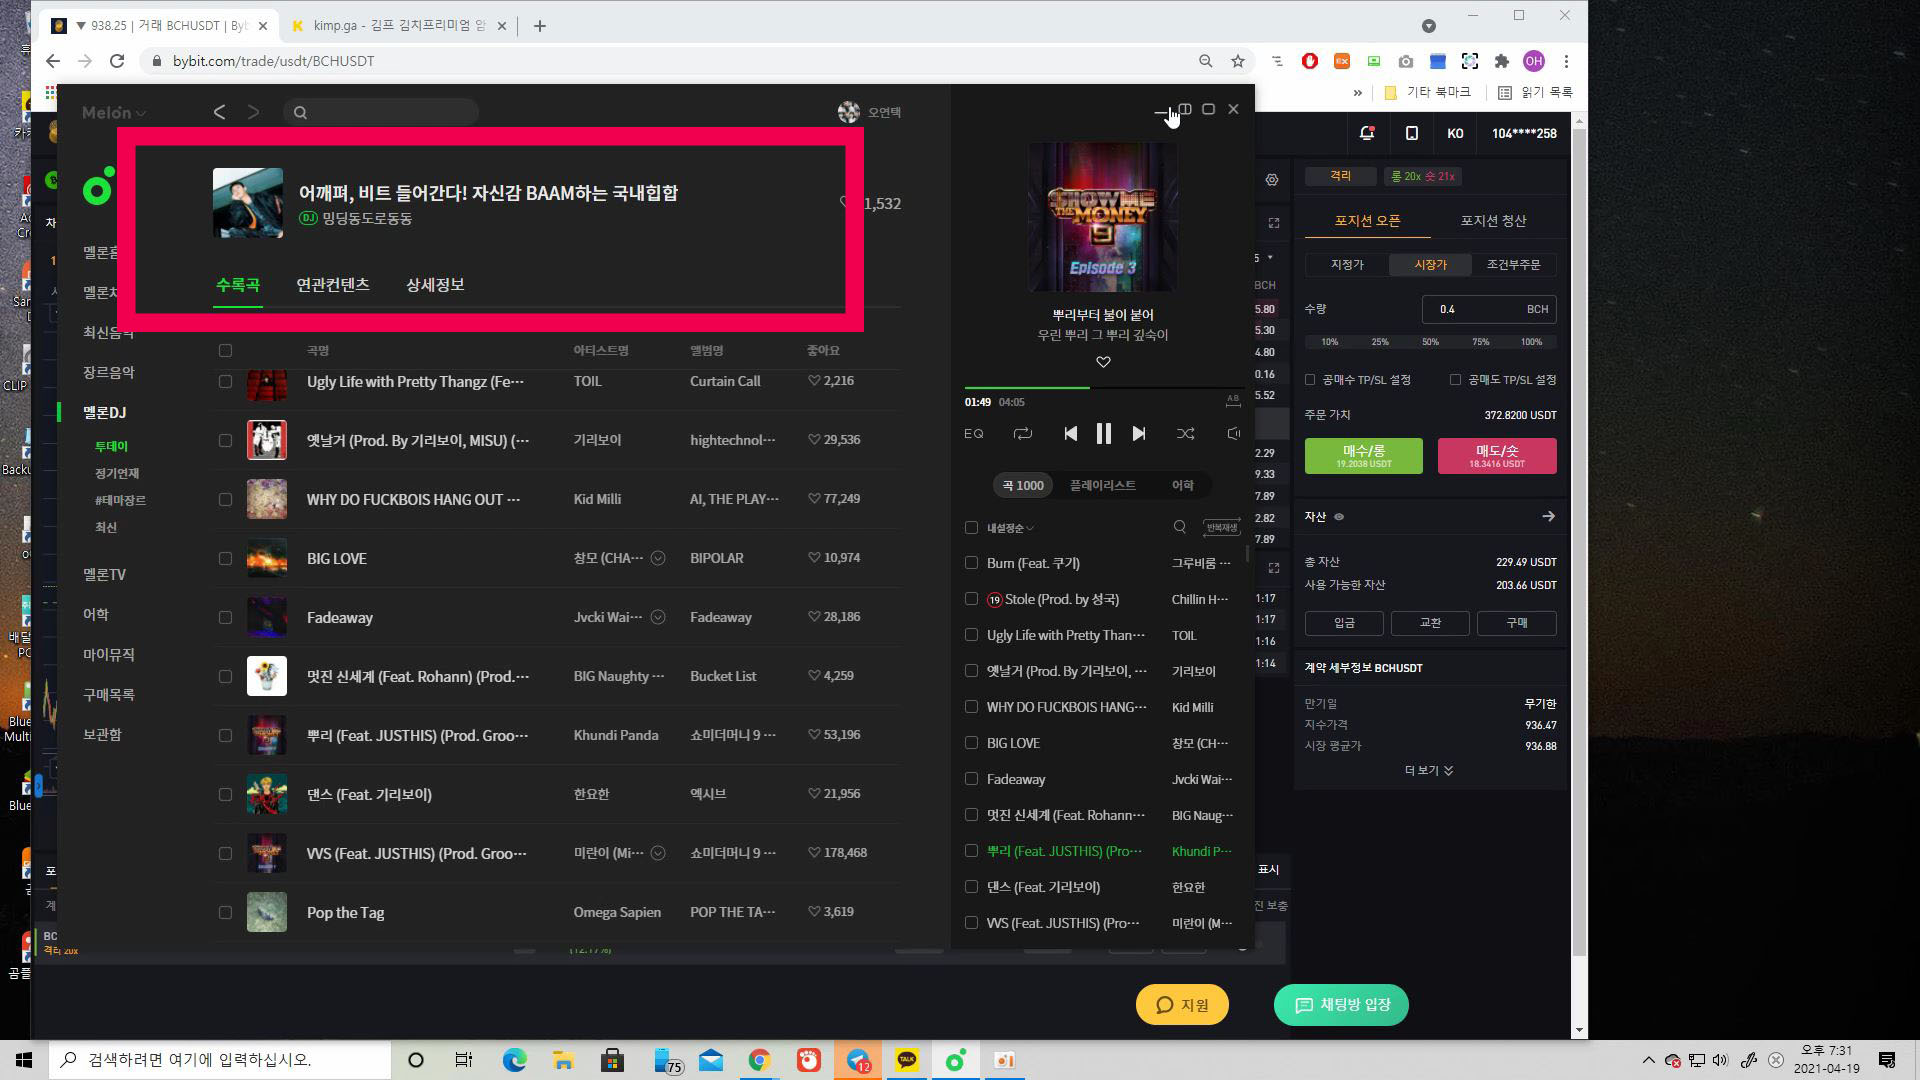Open KakaoTalk from the taskbar
Screen dimensions: 1920x1080
tap(906, 1060)
